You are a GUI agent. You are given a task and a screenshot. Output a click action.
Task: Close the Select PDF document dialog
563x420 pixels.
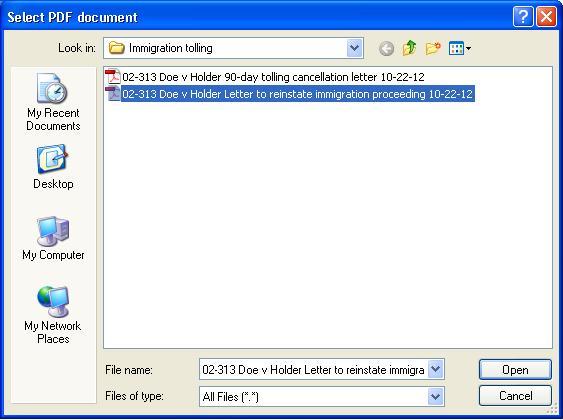coord(546,17)
